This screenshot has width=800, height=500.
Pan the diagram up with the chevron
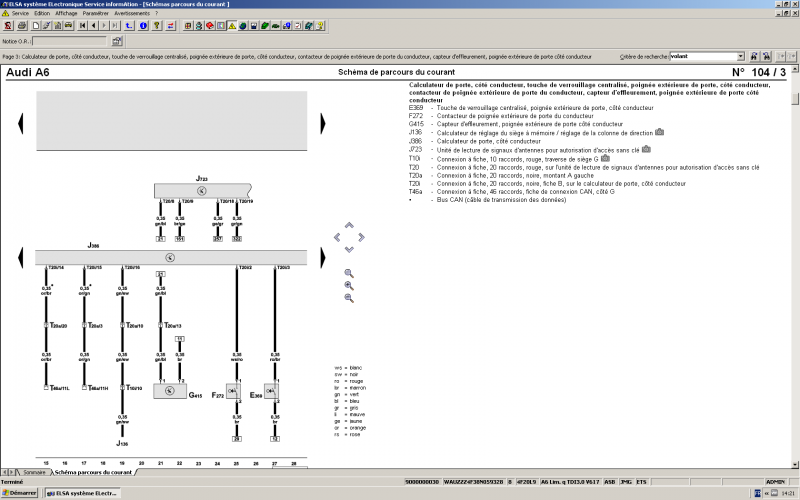point(349,225)
